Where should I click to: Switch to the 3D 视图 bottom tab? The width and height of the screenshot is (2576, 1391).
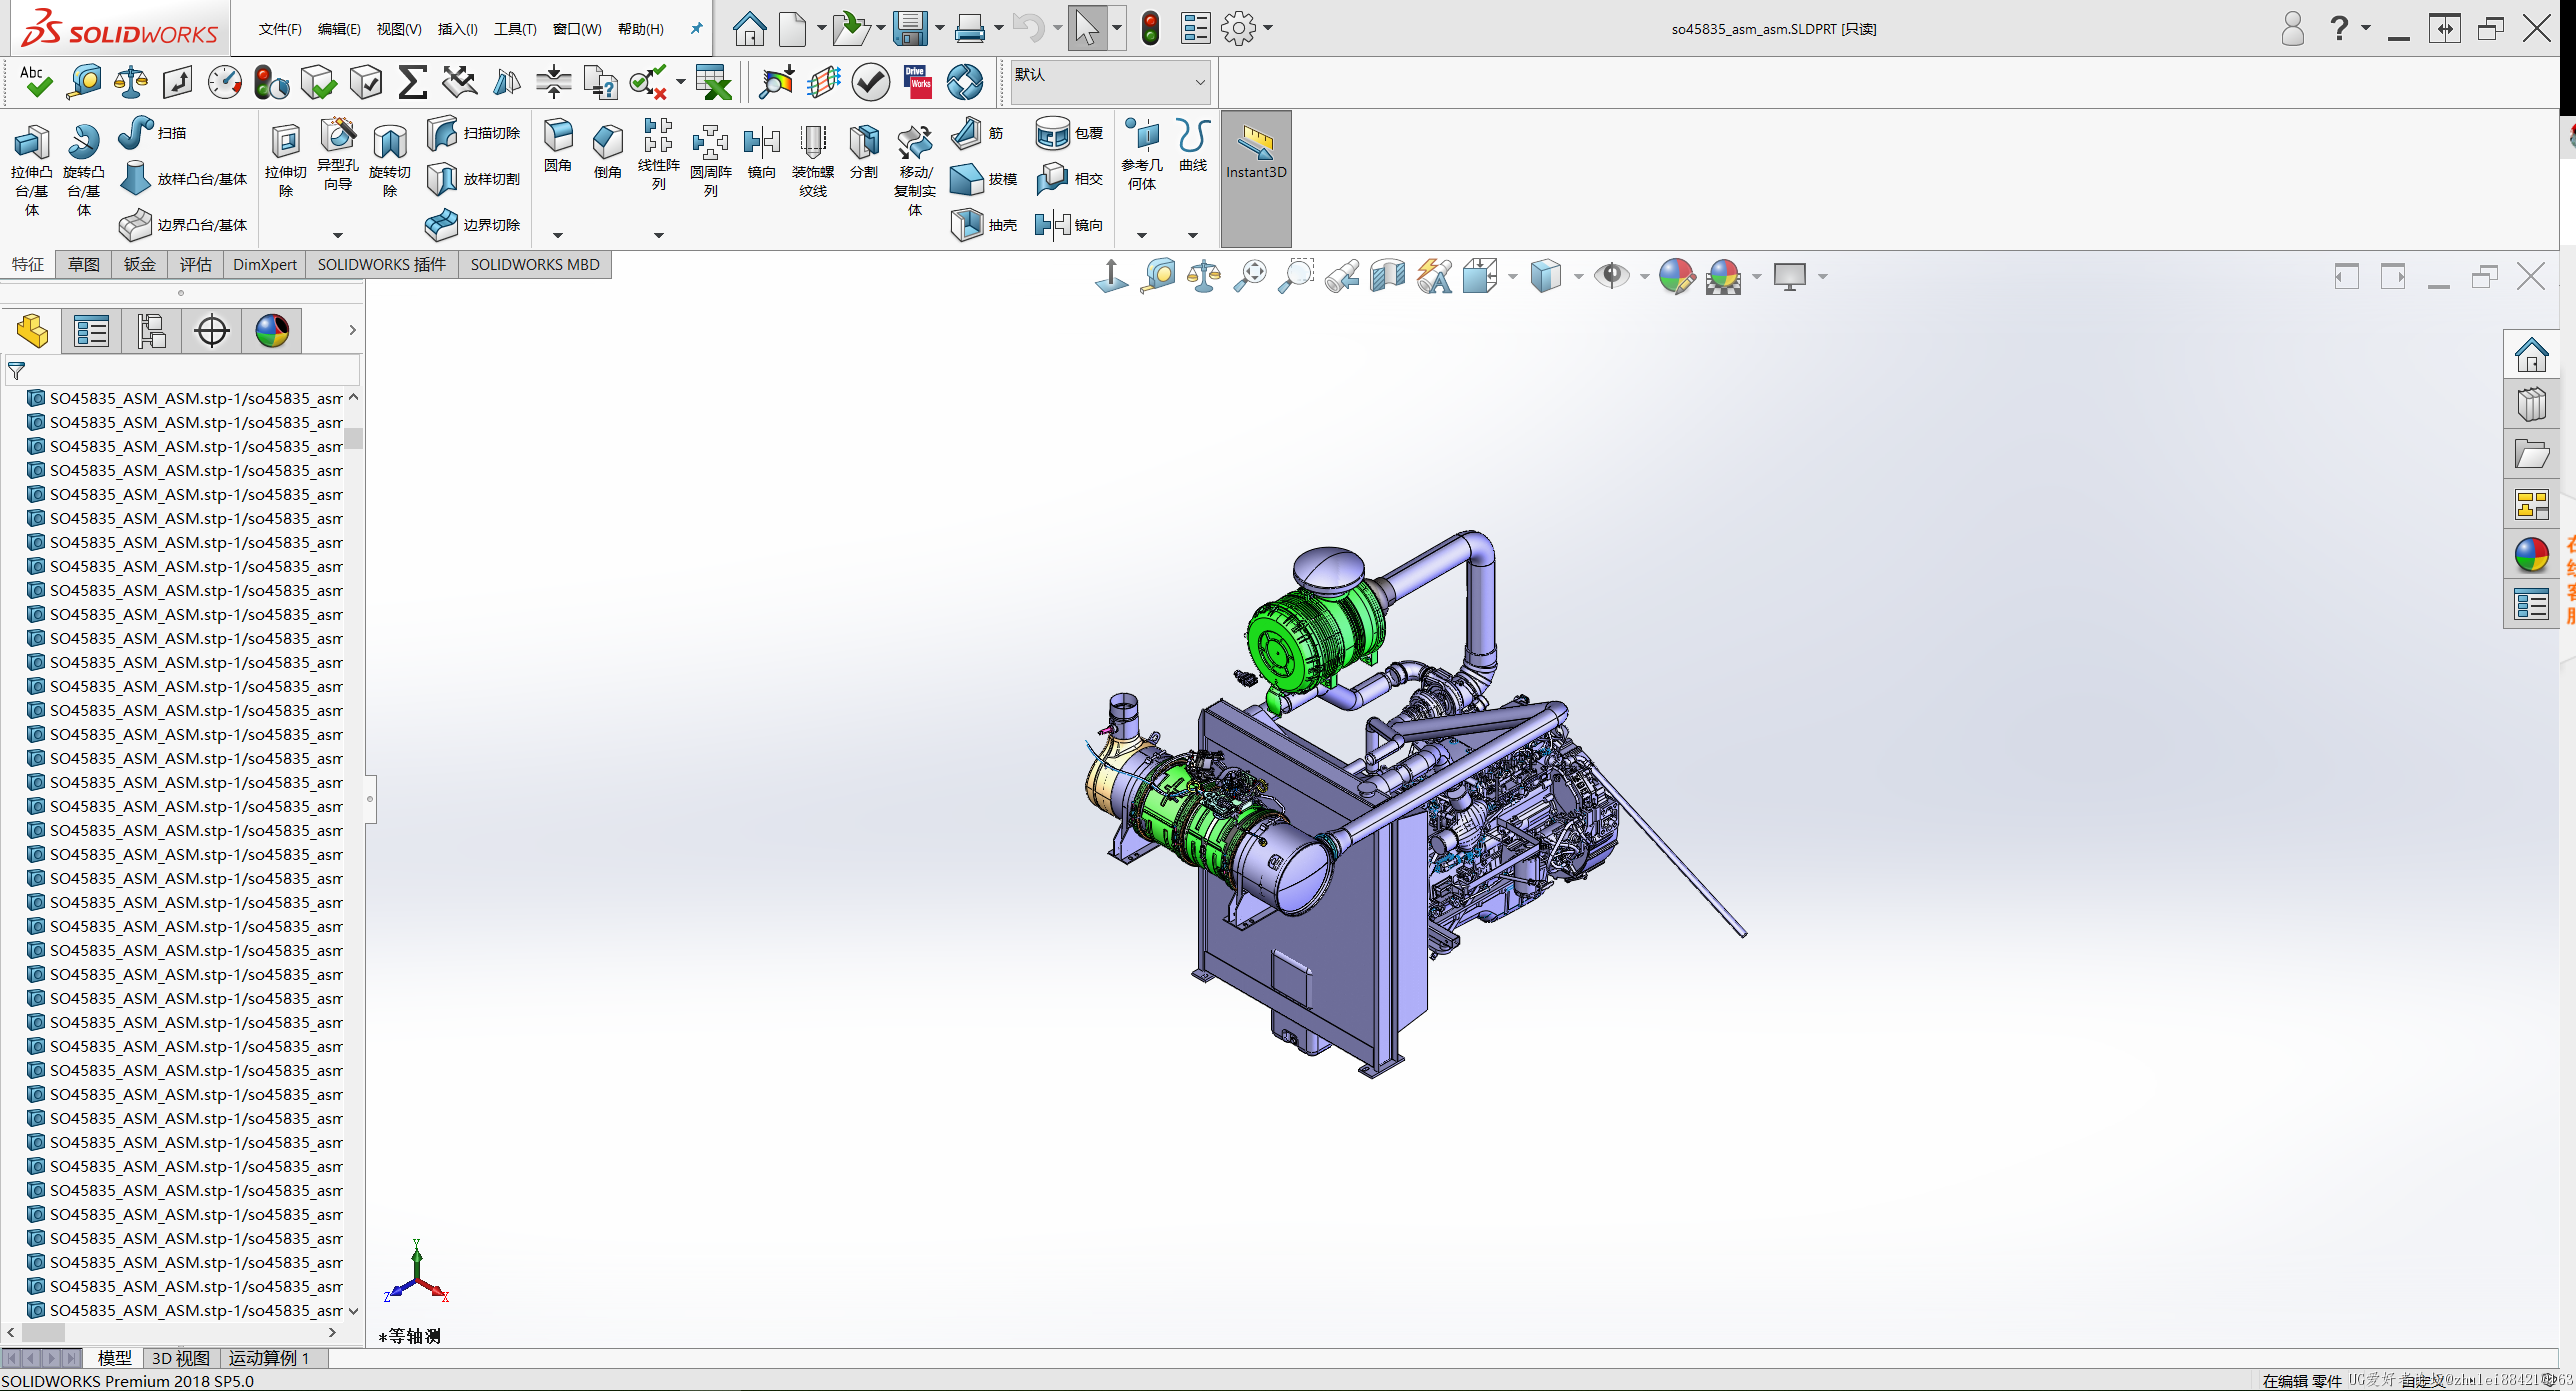181,1358
